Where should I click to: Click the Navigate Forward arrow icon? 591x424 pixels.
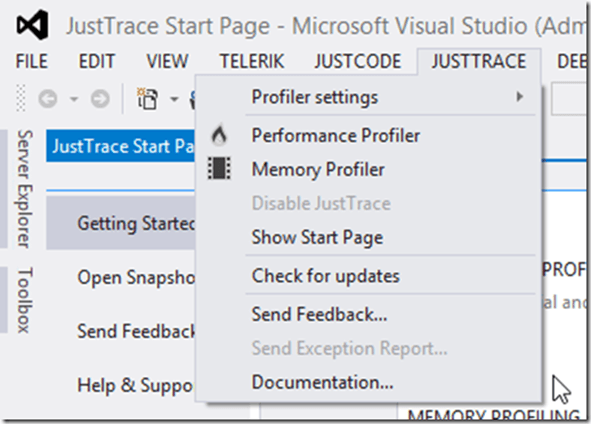[x=100, y=99]
